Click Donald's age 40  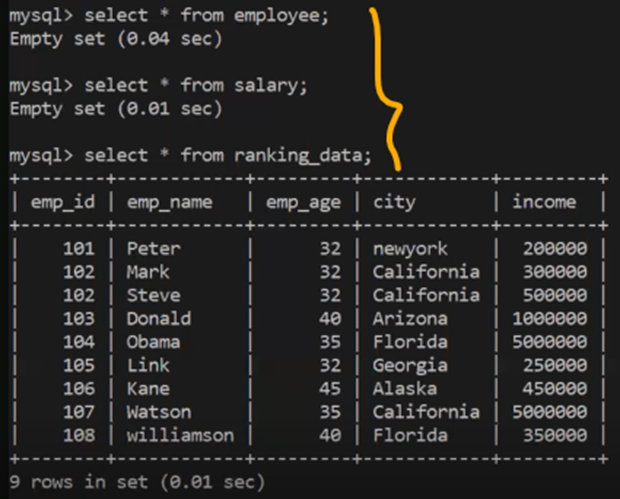tap(330, 319)
